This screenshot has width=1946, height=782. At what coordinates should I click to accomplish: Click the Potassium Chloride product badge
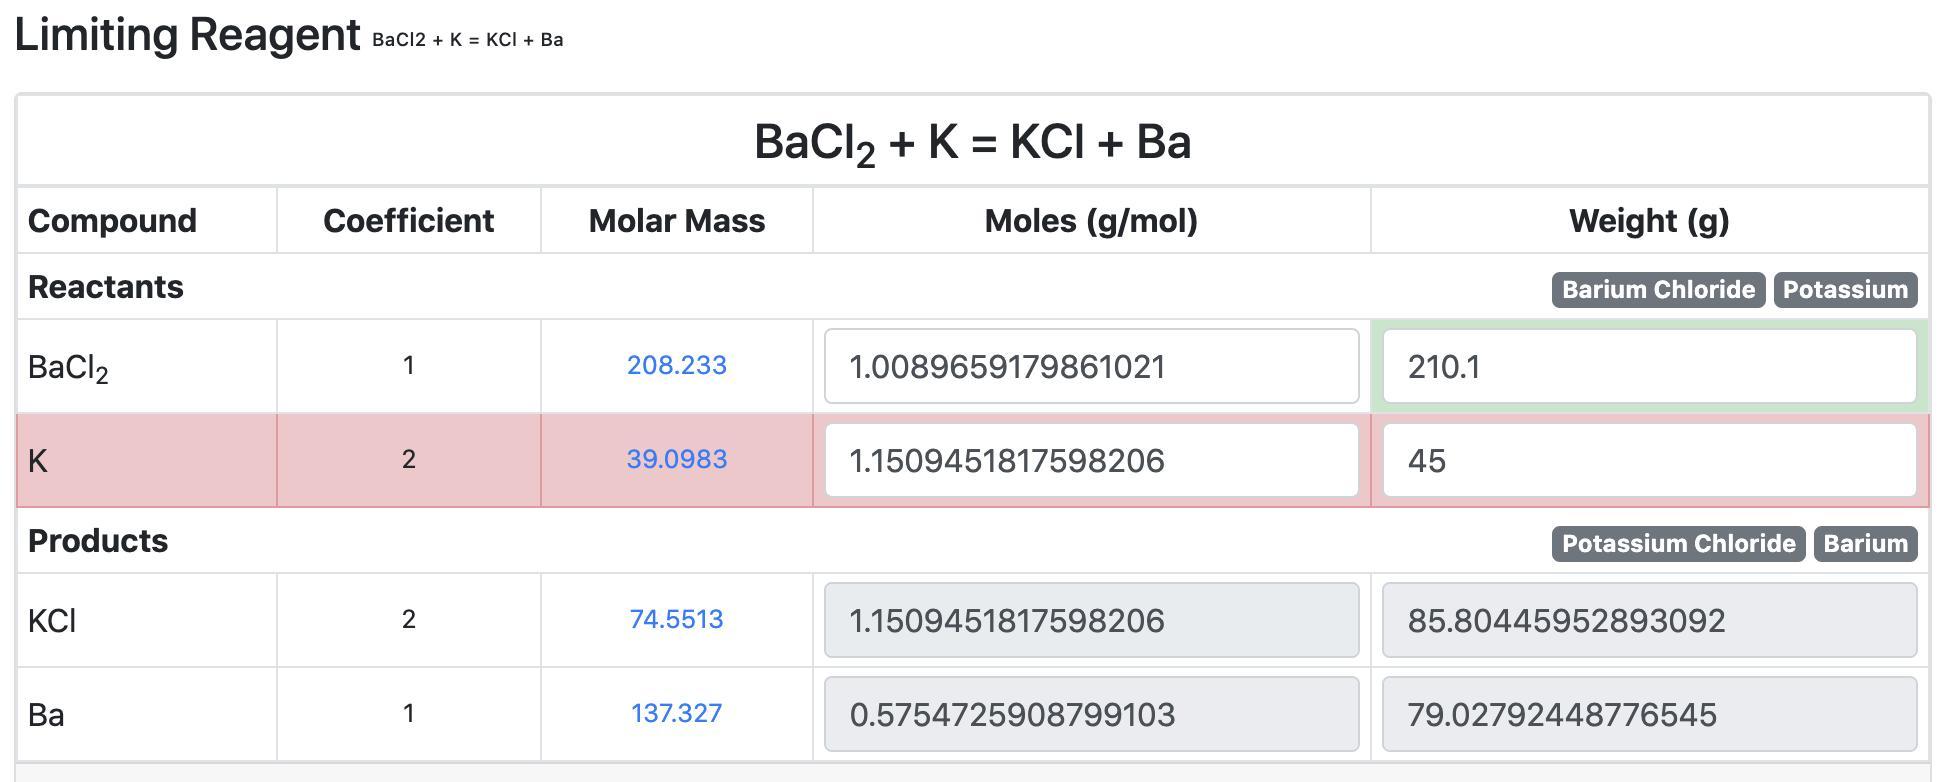[1678, 544]
